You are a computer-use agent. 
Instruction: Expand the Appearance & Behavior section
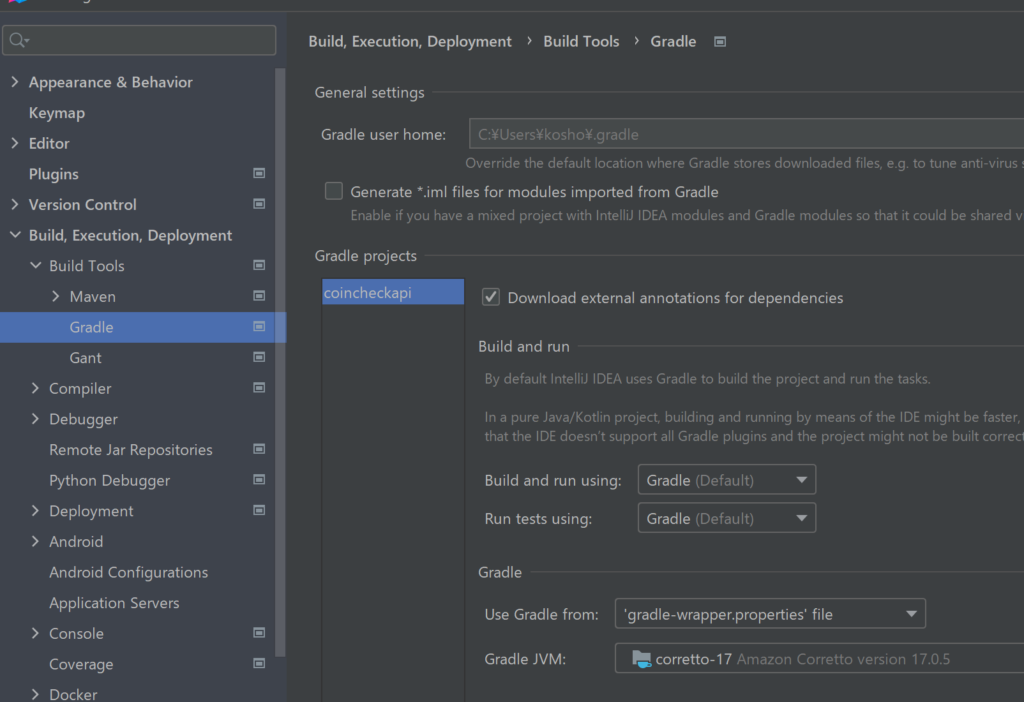[14, 82]
